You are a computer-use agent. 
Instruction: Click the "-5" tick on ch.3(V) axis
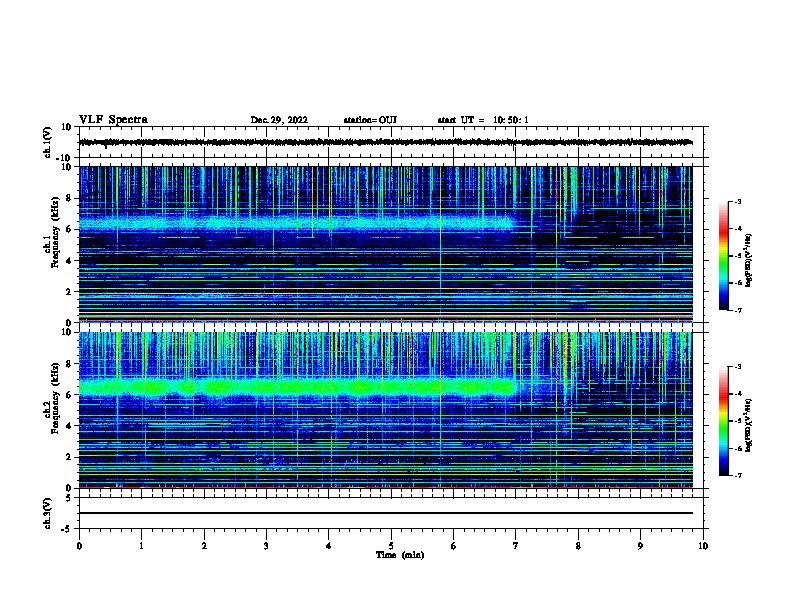[67, 529]
